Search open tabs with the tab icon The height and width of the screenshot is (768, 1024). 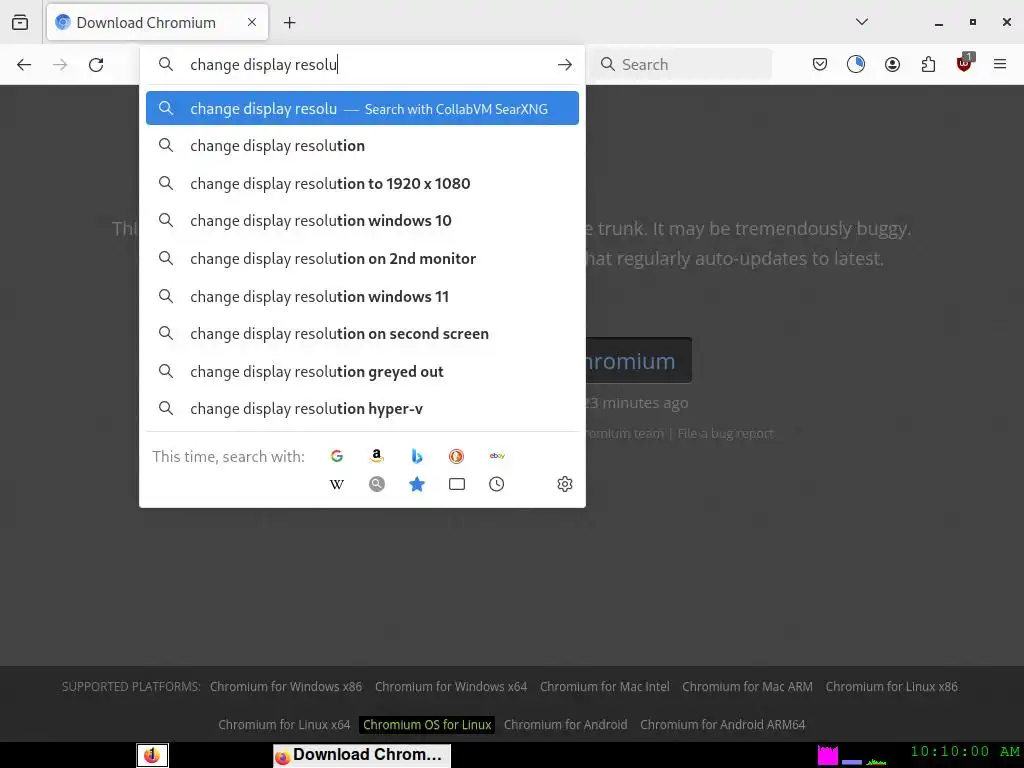click(x=457, y=484)
